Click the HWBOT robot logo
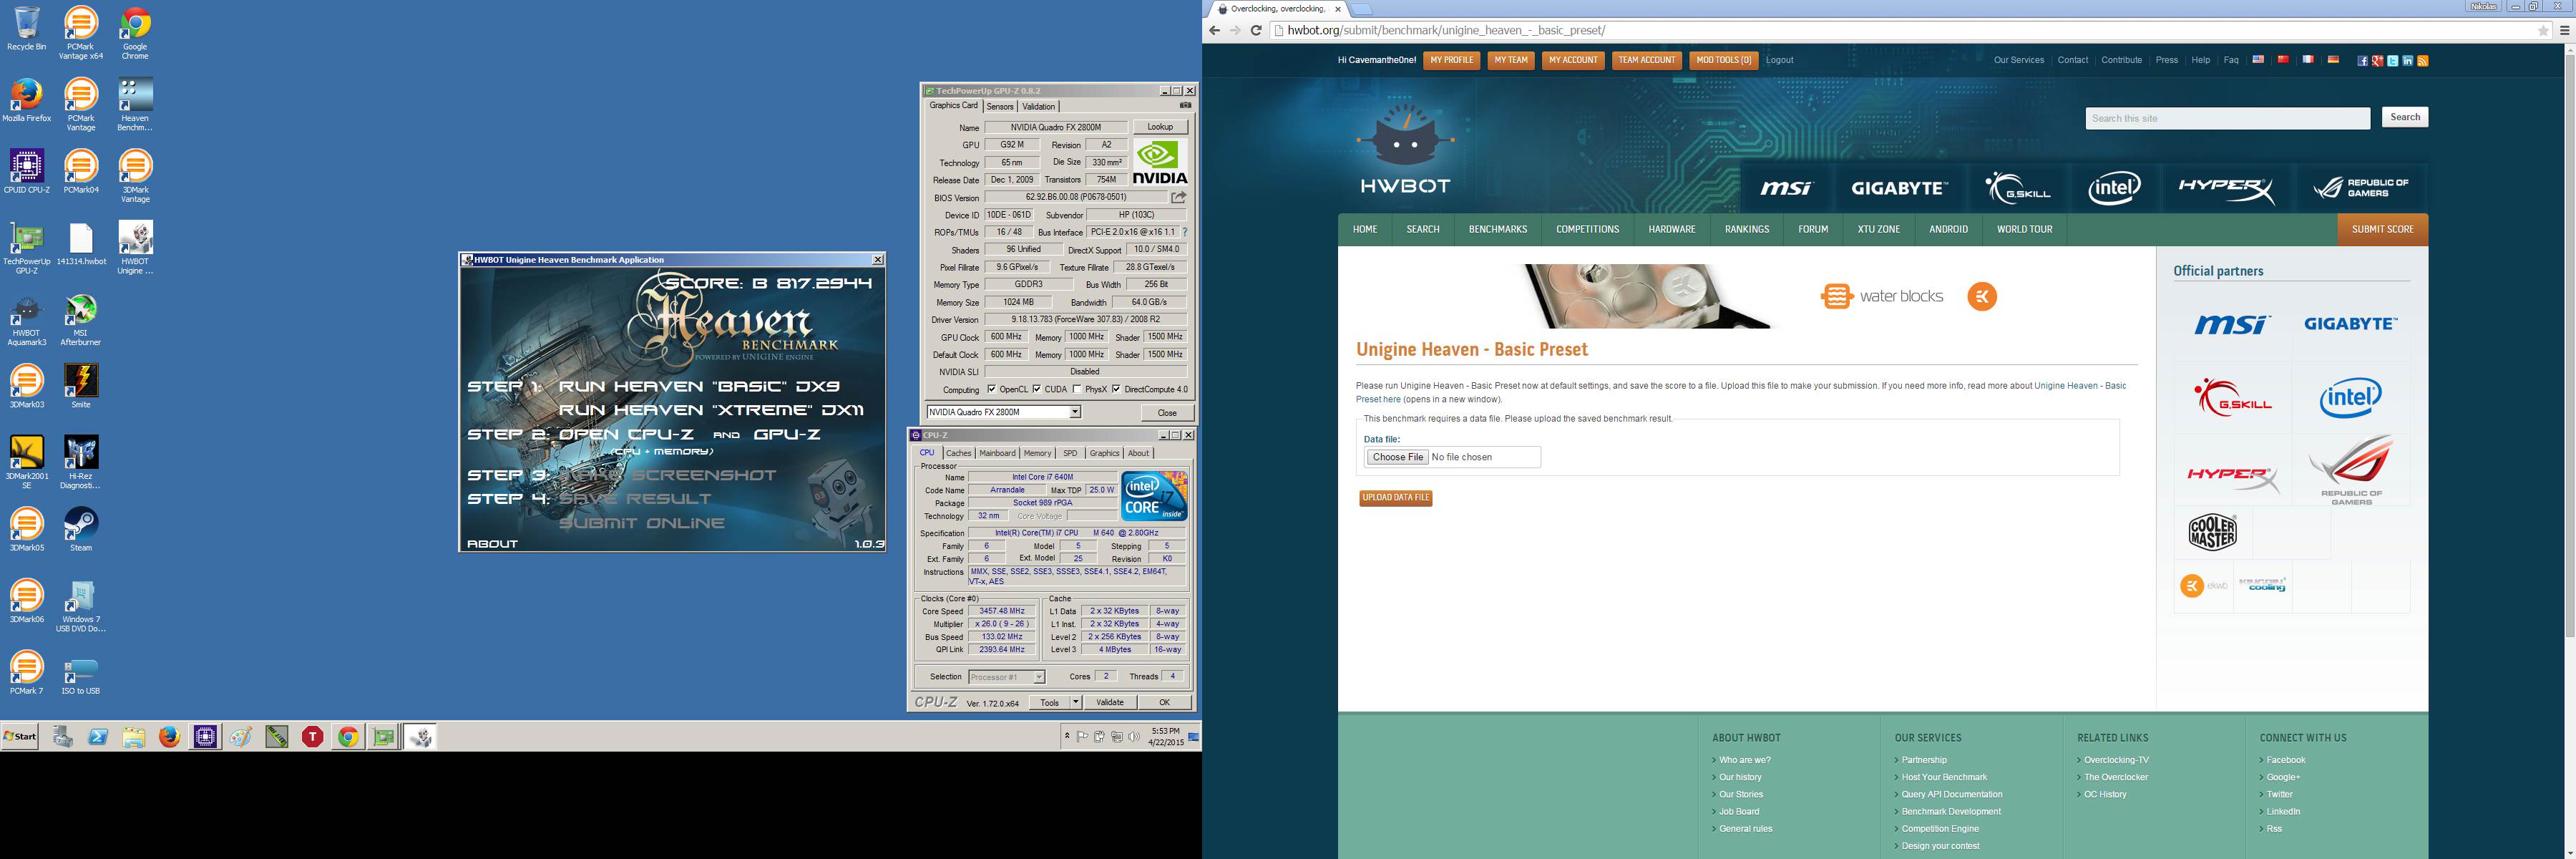Image resolution: width=2576 pixels, height=859 pixels. pos(1405,148)
